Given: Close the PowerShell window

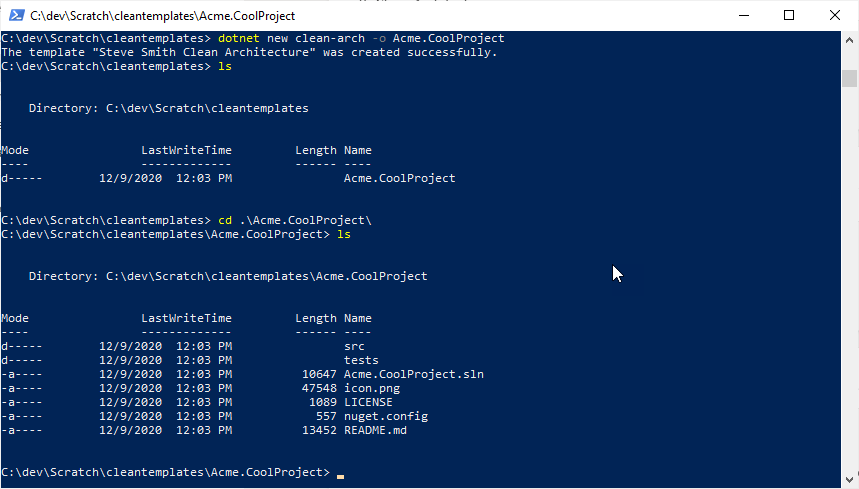Looking at the screenshot, I should [x=834, y=15].
